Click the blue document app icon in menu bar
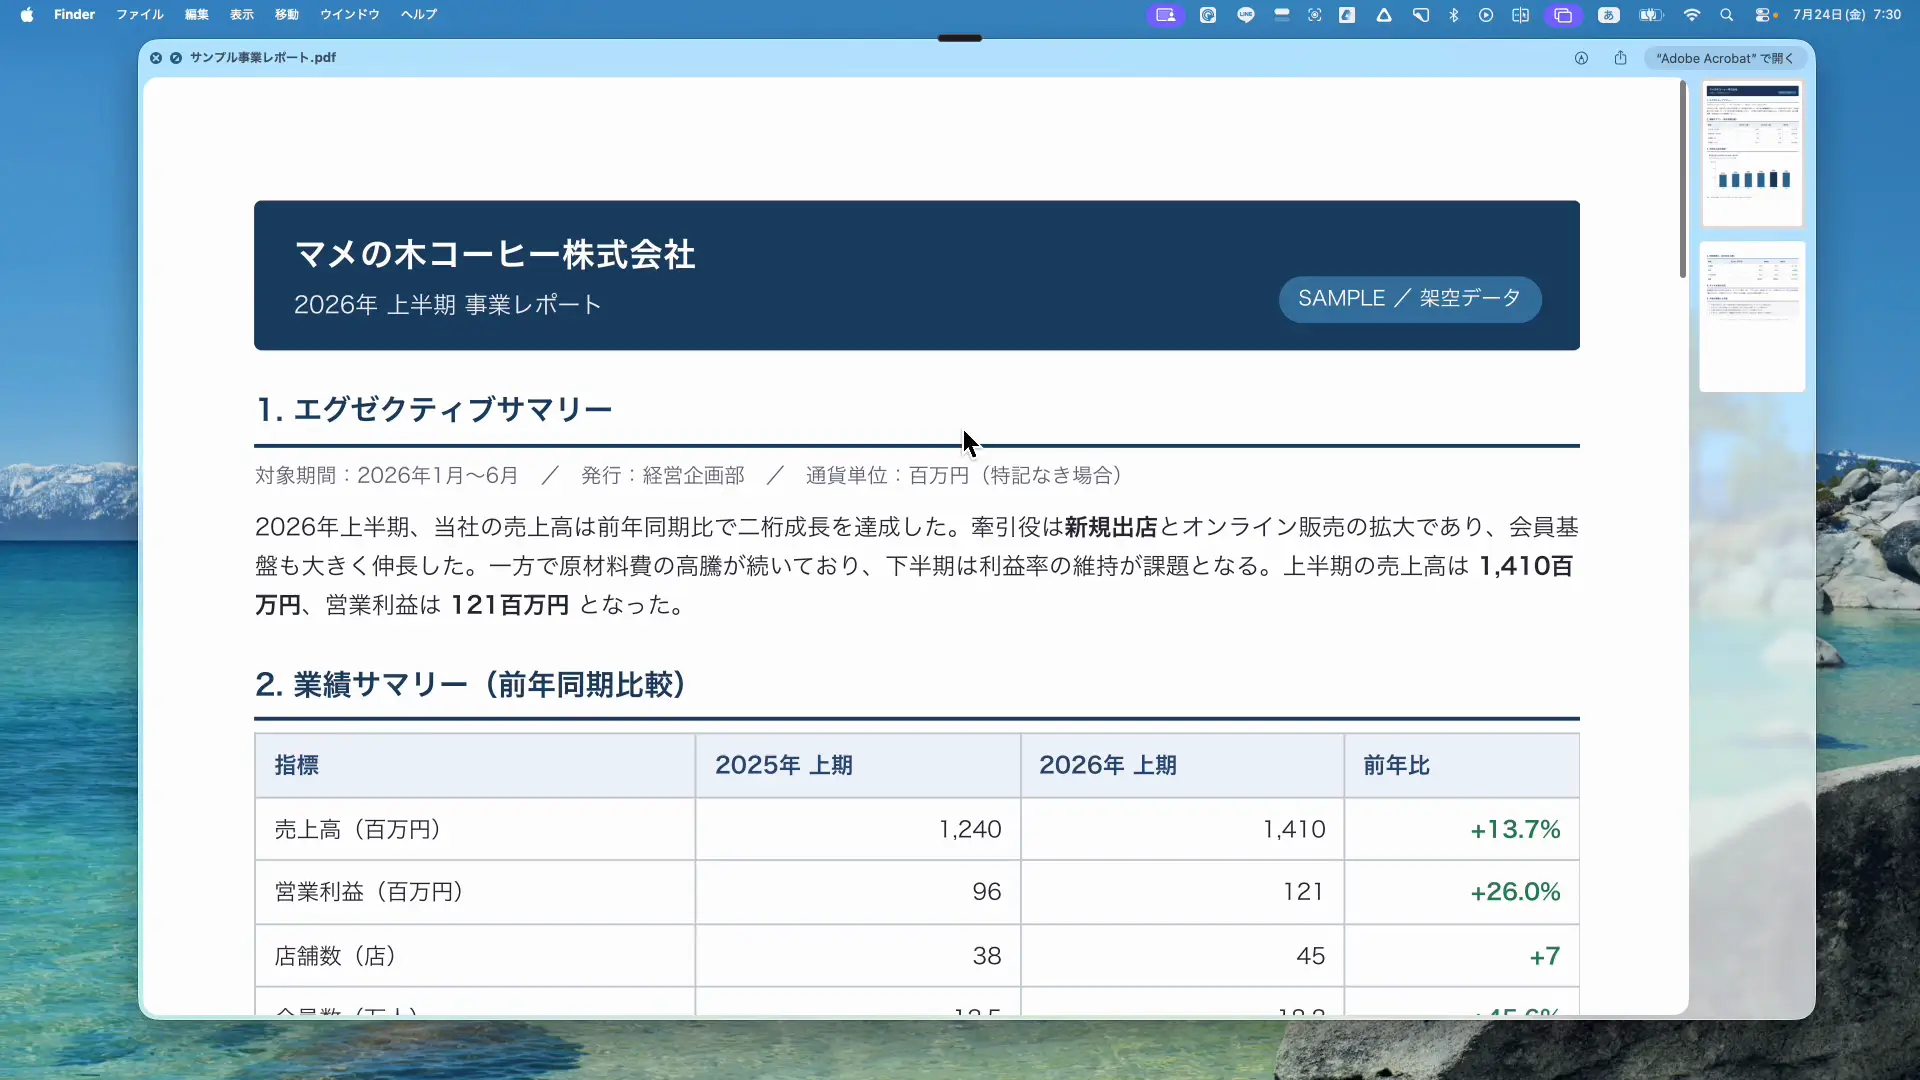The width and height of the screenshot is (1920, 1080). 1348,15
